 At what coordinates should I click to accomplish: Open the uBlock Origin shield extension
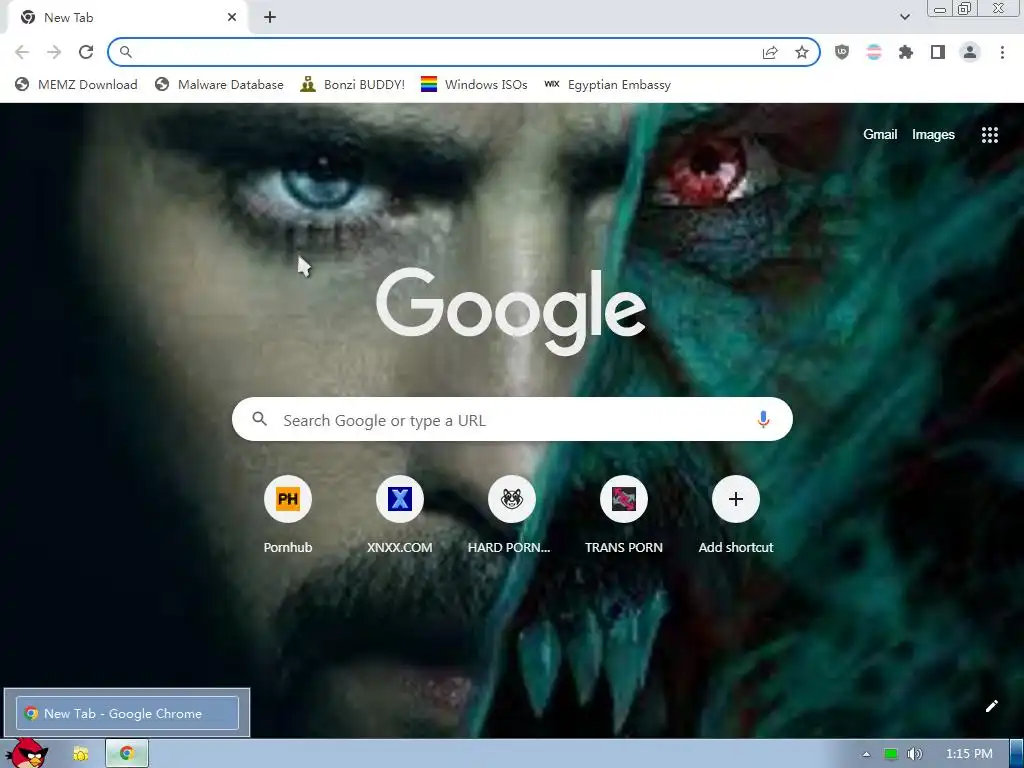click(842, 52)
